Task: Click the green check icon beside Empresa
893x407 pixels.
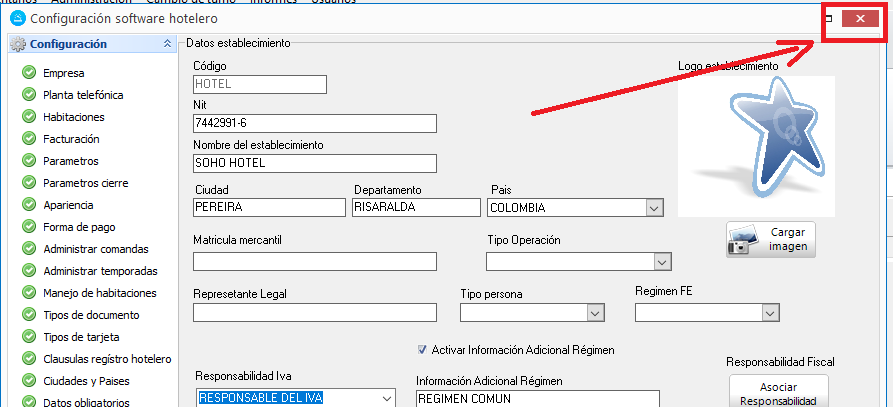Action: [x=28, y=73]
